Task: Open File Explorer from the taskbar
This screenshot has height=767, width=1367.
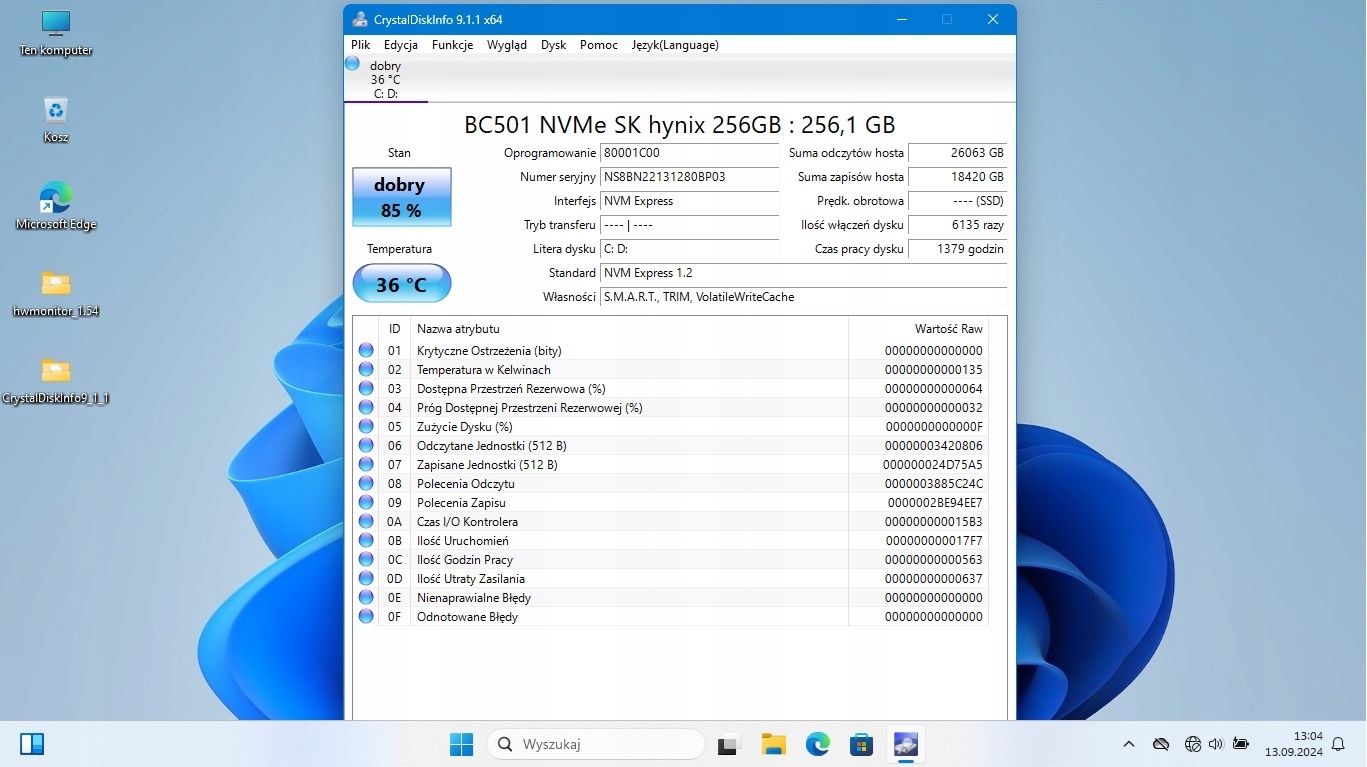Action: [x=773, y=744]
